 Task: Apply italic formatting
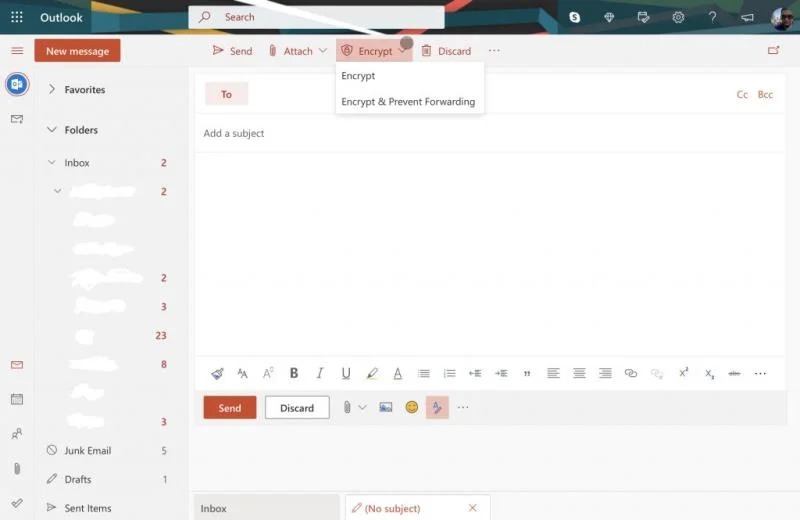coord(320,373)
